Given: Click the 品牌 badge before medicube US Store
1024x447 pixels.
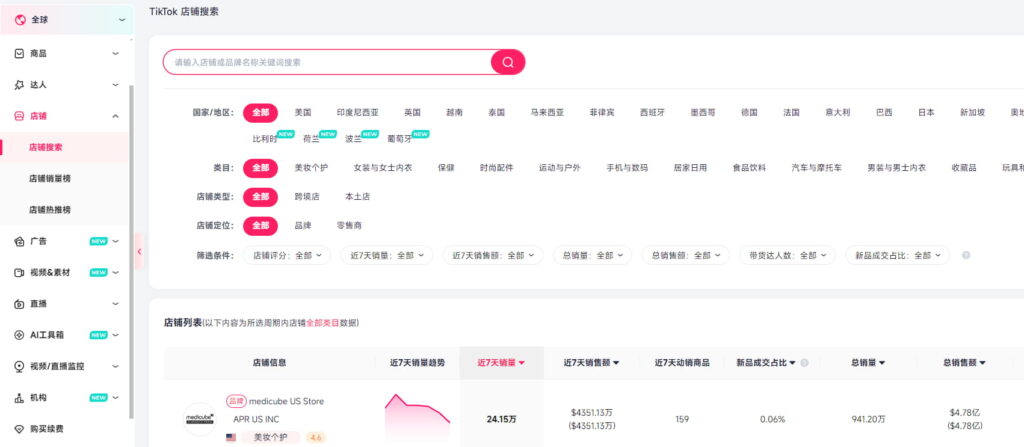Looking at the screenshot, I should tap(236, 401).
